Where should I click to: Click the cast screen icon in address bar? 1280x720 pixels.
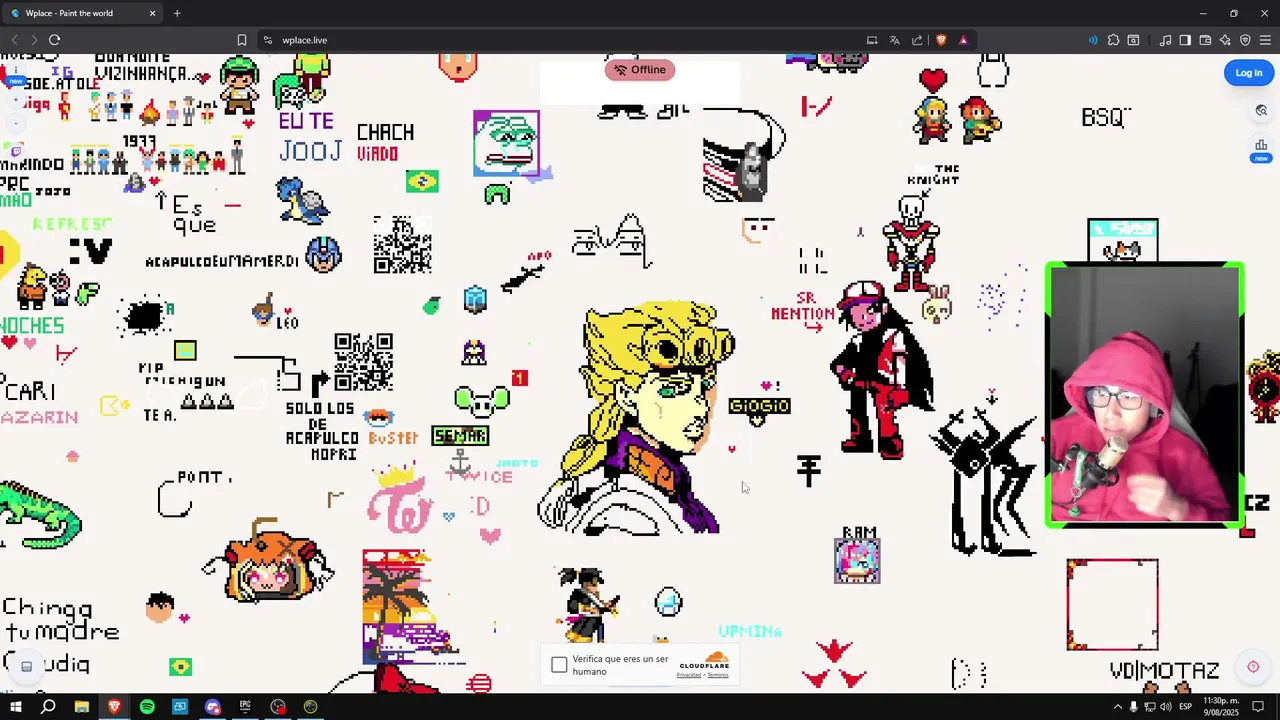pos(872,40)
